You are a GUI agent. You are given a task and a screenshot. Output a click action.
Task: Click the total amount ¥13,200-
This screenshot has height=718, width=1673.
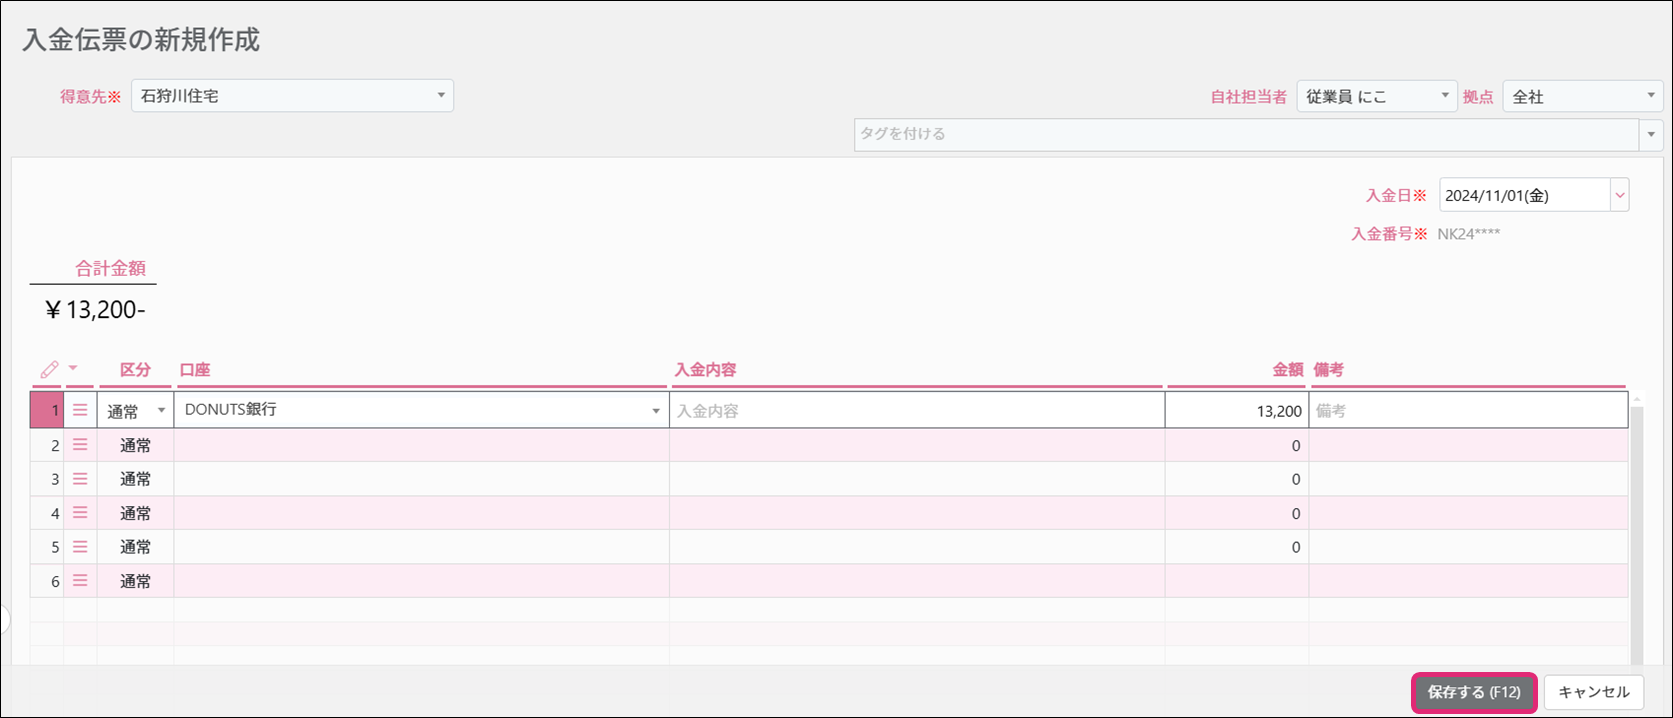[x=95, y=310]
